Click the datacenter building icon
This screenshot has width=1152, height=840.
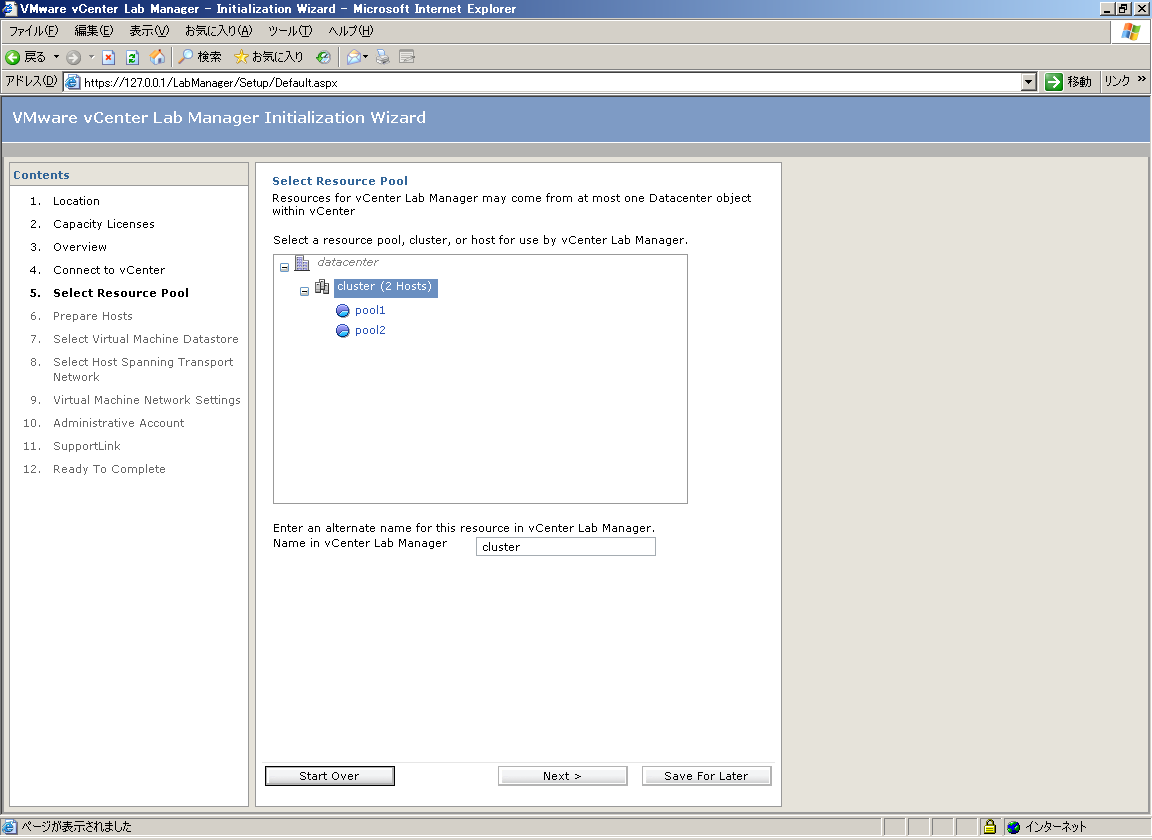[302, 262]
